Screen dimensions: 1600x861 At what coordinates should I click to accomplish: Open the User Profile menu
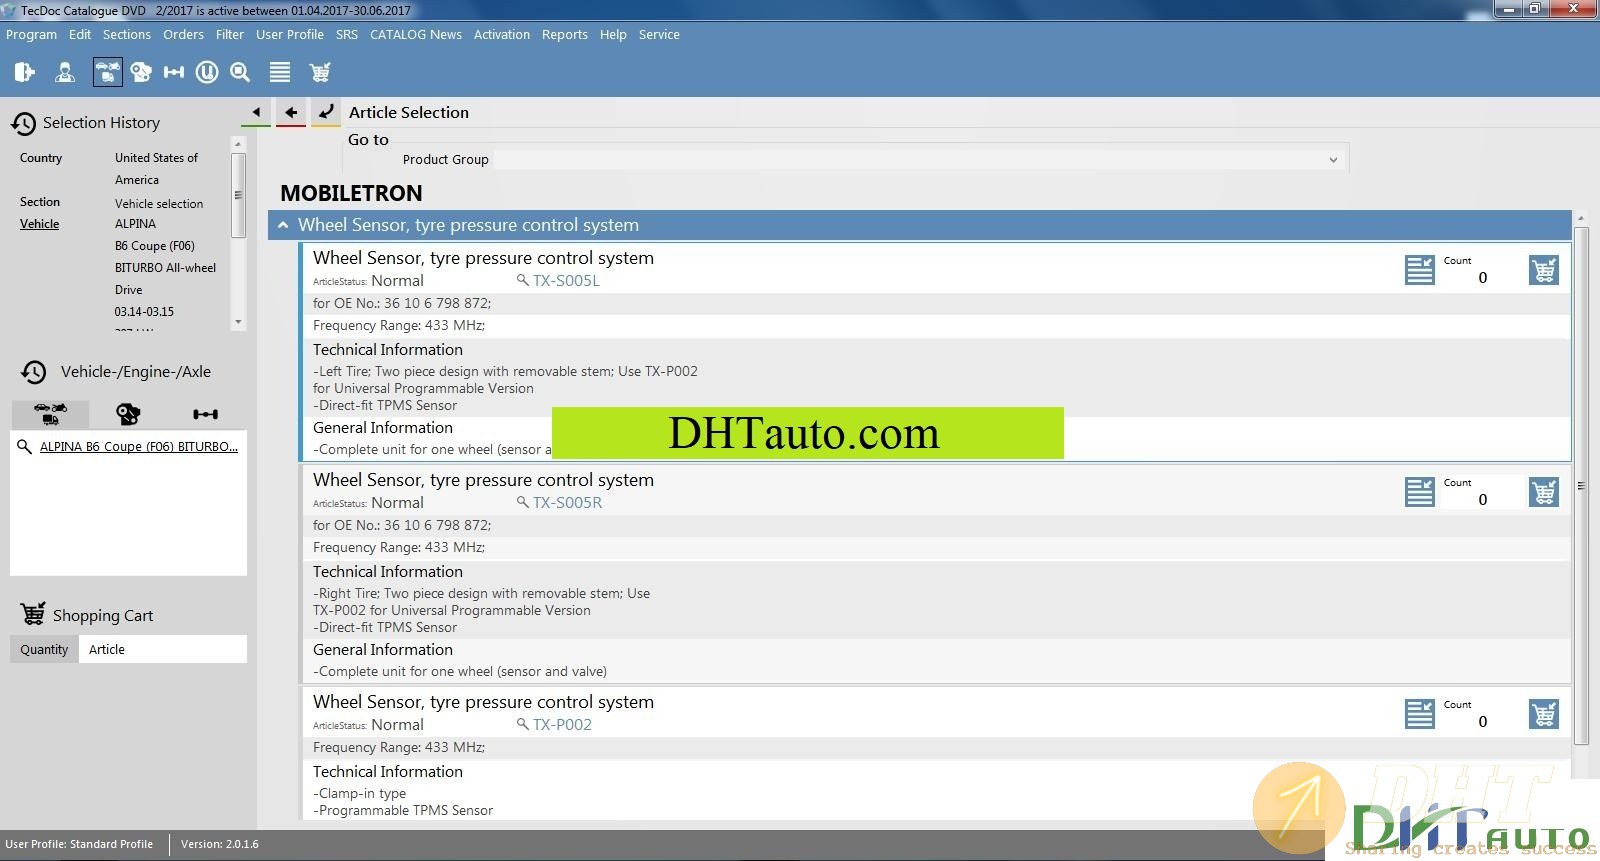point(290,34)
